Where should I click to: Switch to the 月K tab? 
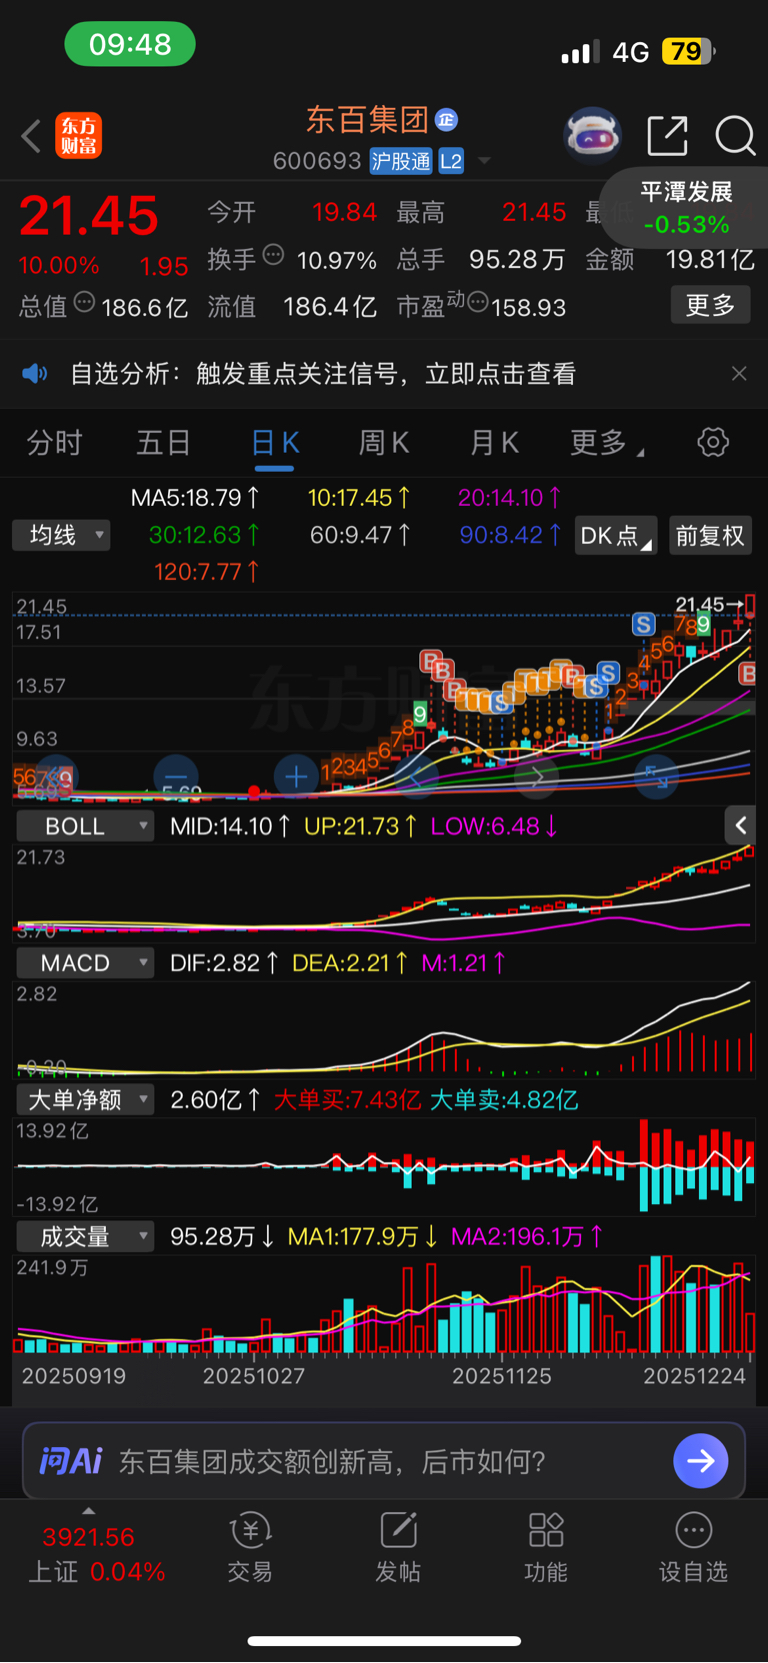click(x=494, y=442)
